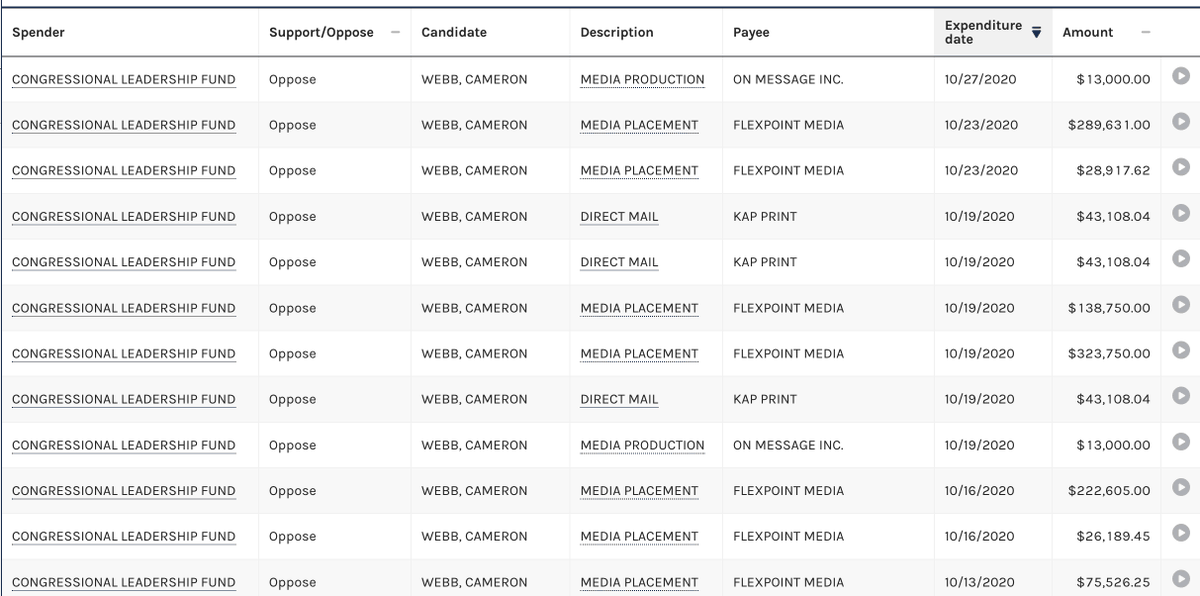Expand the $289,631.00 expenditure row arrow
1200x596 pixels.
point(1181,121)
